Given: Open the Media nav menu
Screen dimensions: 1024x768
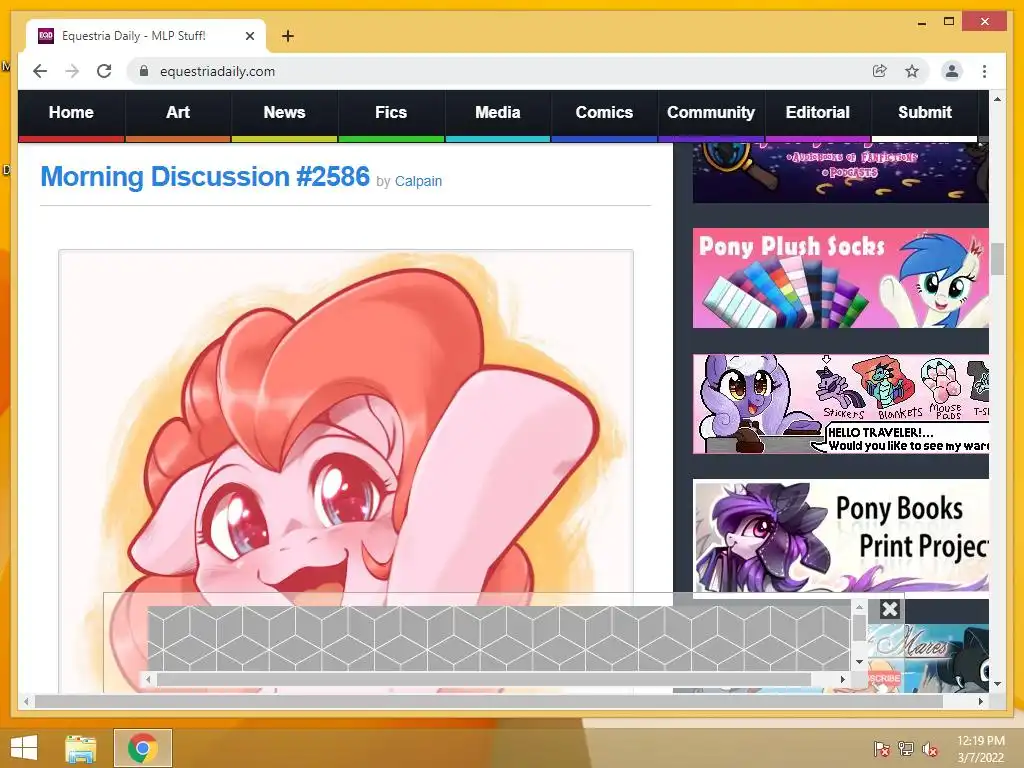Looking at the screenshot, I should click(x=498, y=113).
